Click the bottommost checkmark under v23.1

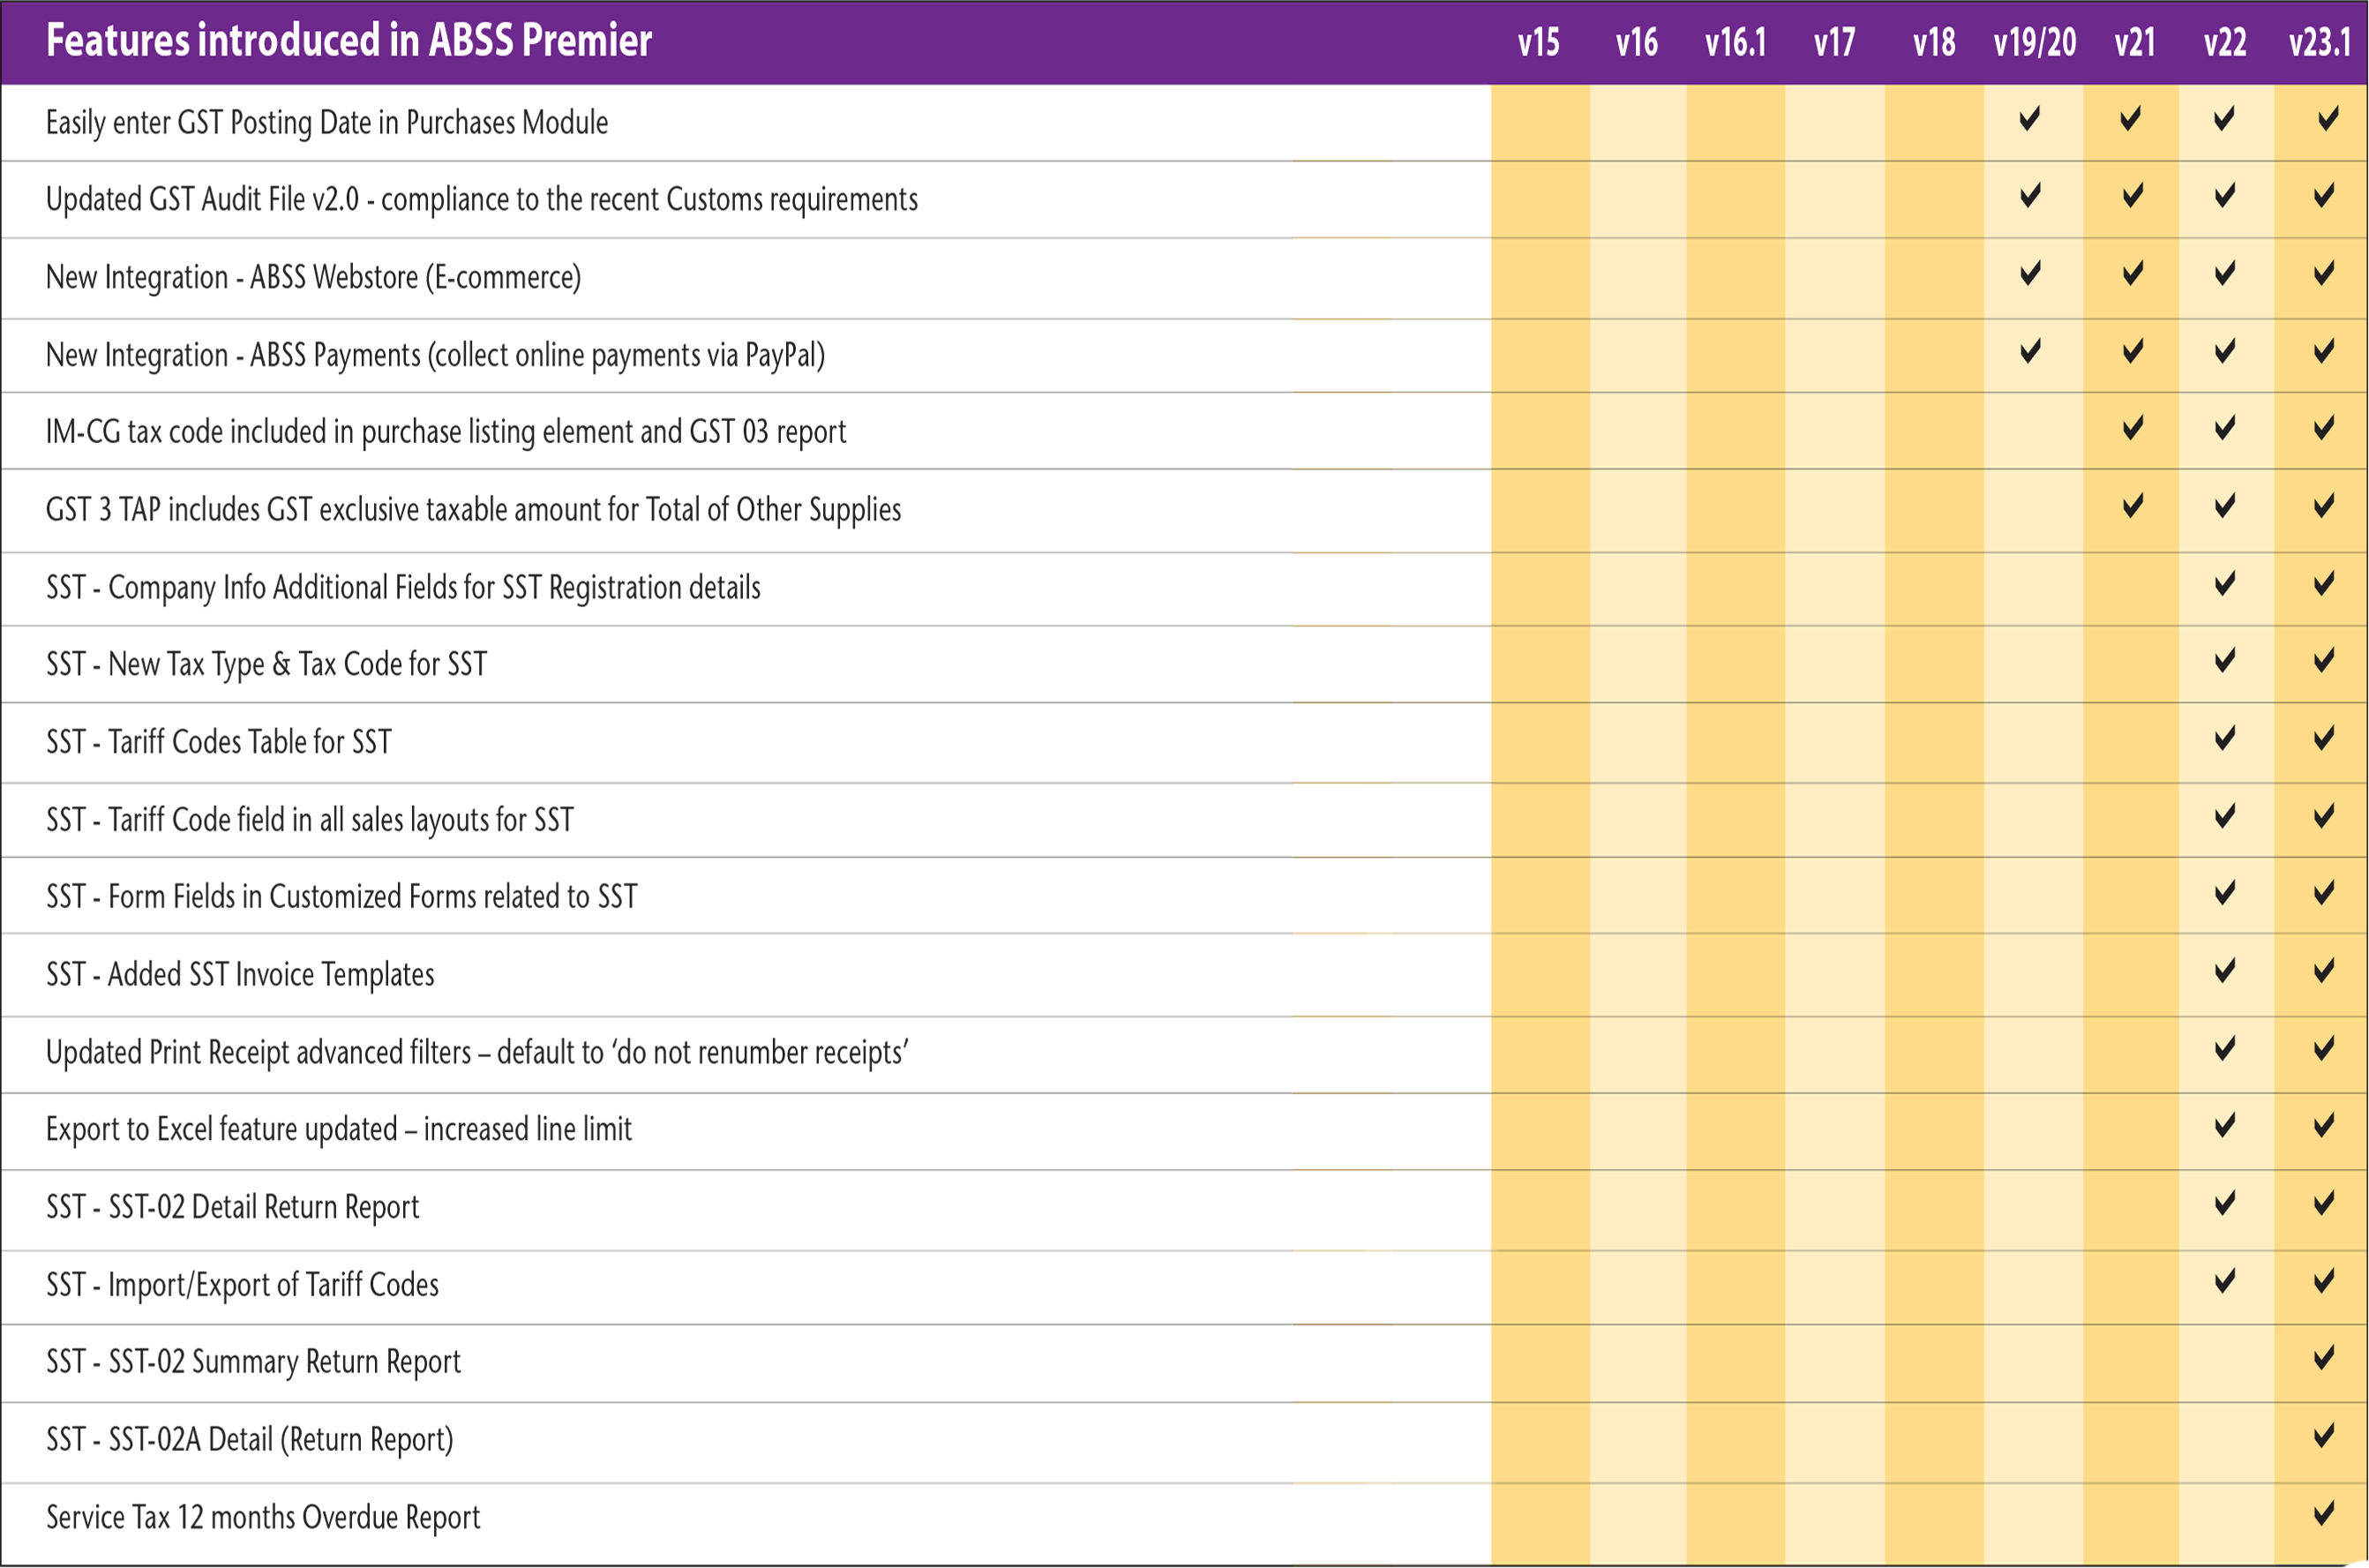point(2324,1513)
